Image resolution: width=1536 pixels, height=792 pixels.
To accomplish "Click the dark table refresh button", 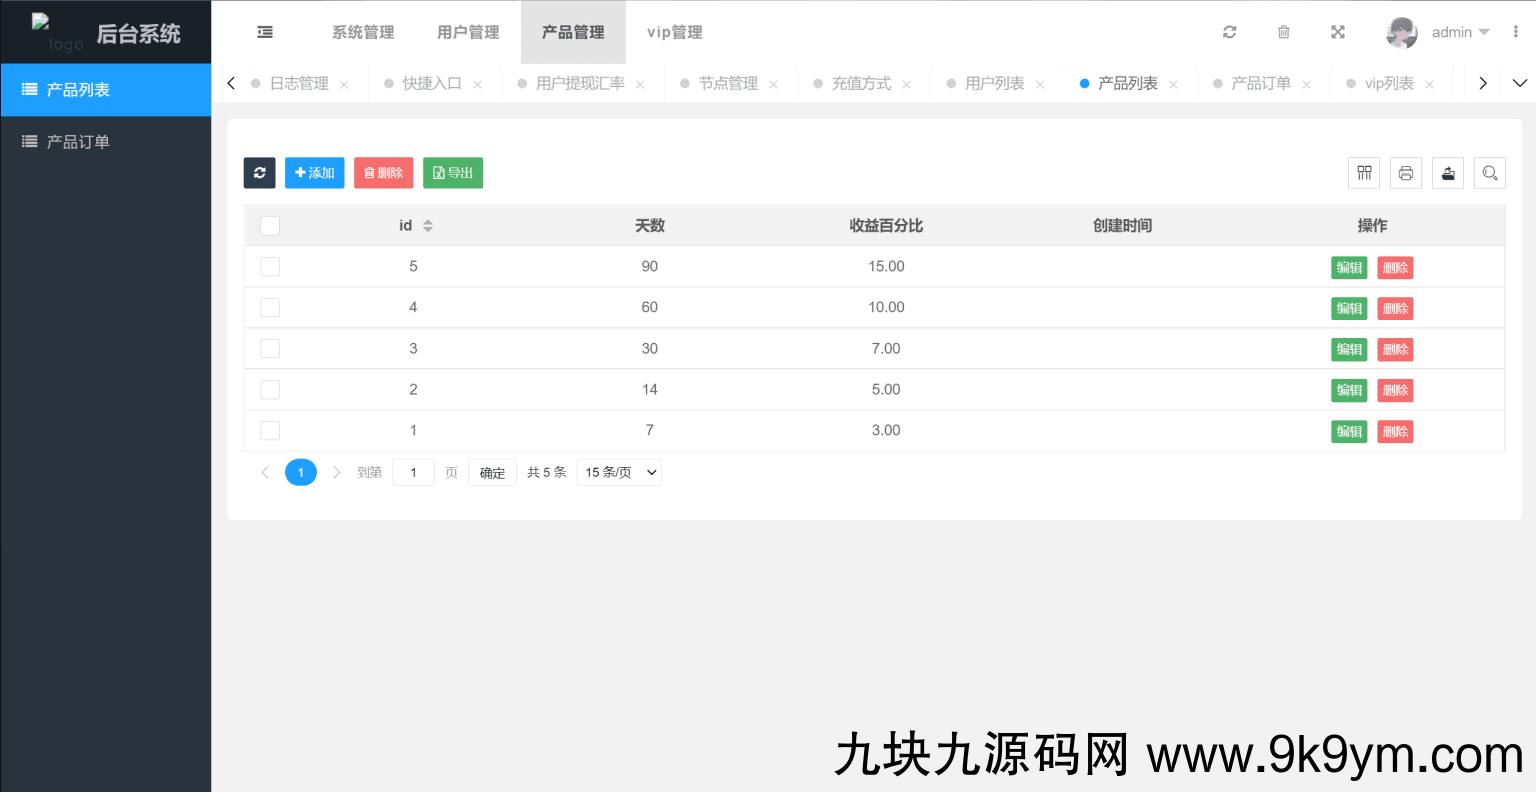I will [259, 173].
